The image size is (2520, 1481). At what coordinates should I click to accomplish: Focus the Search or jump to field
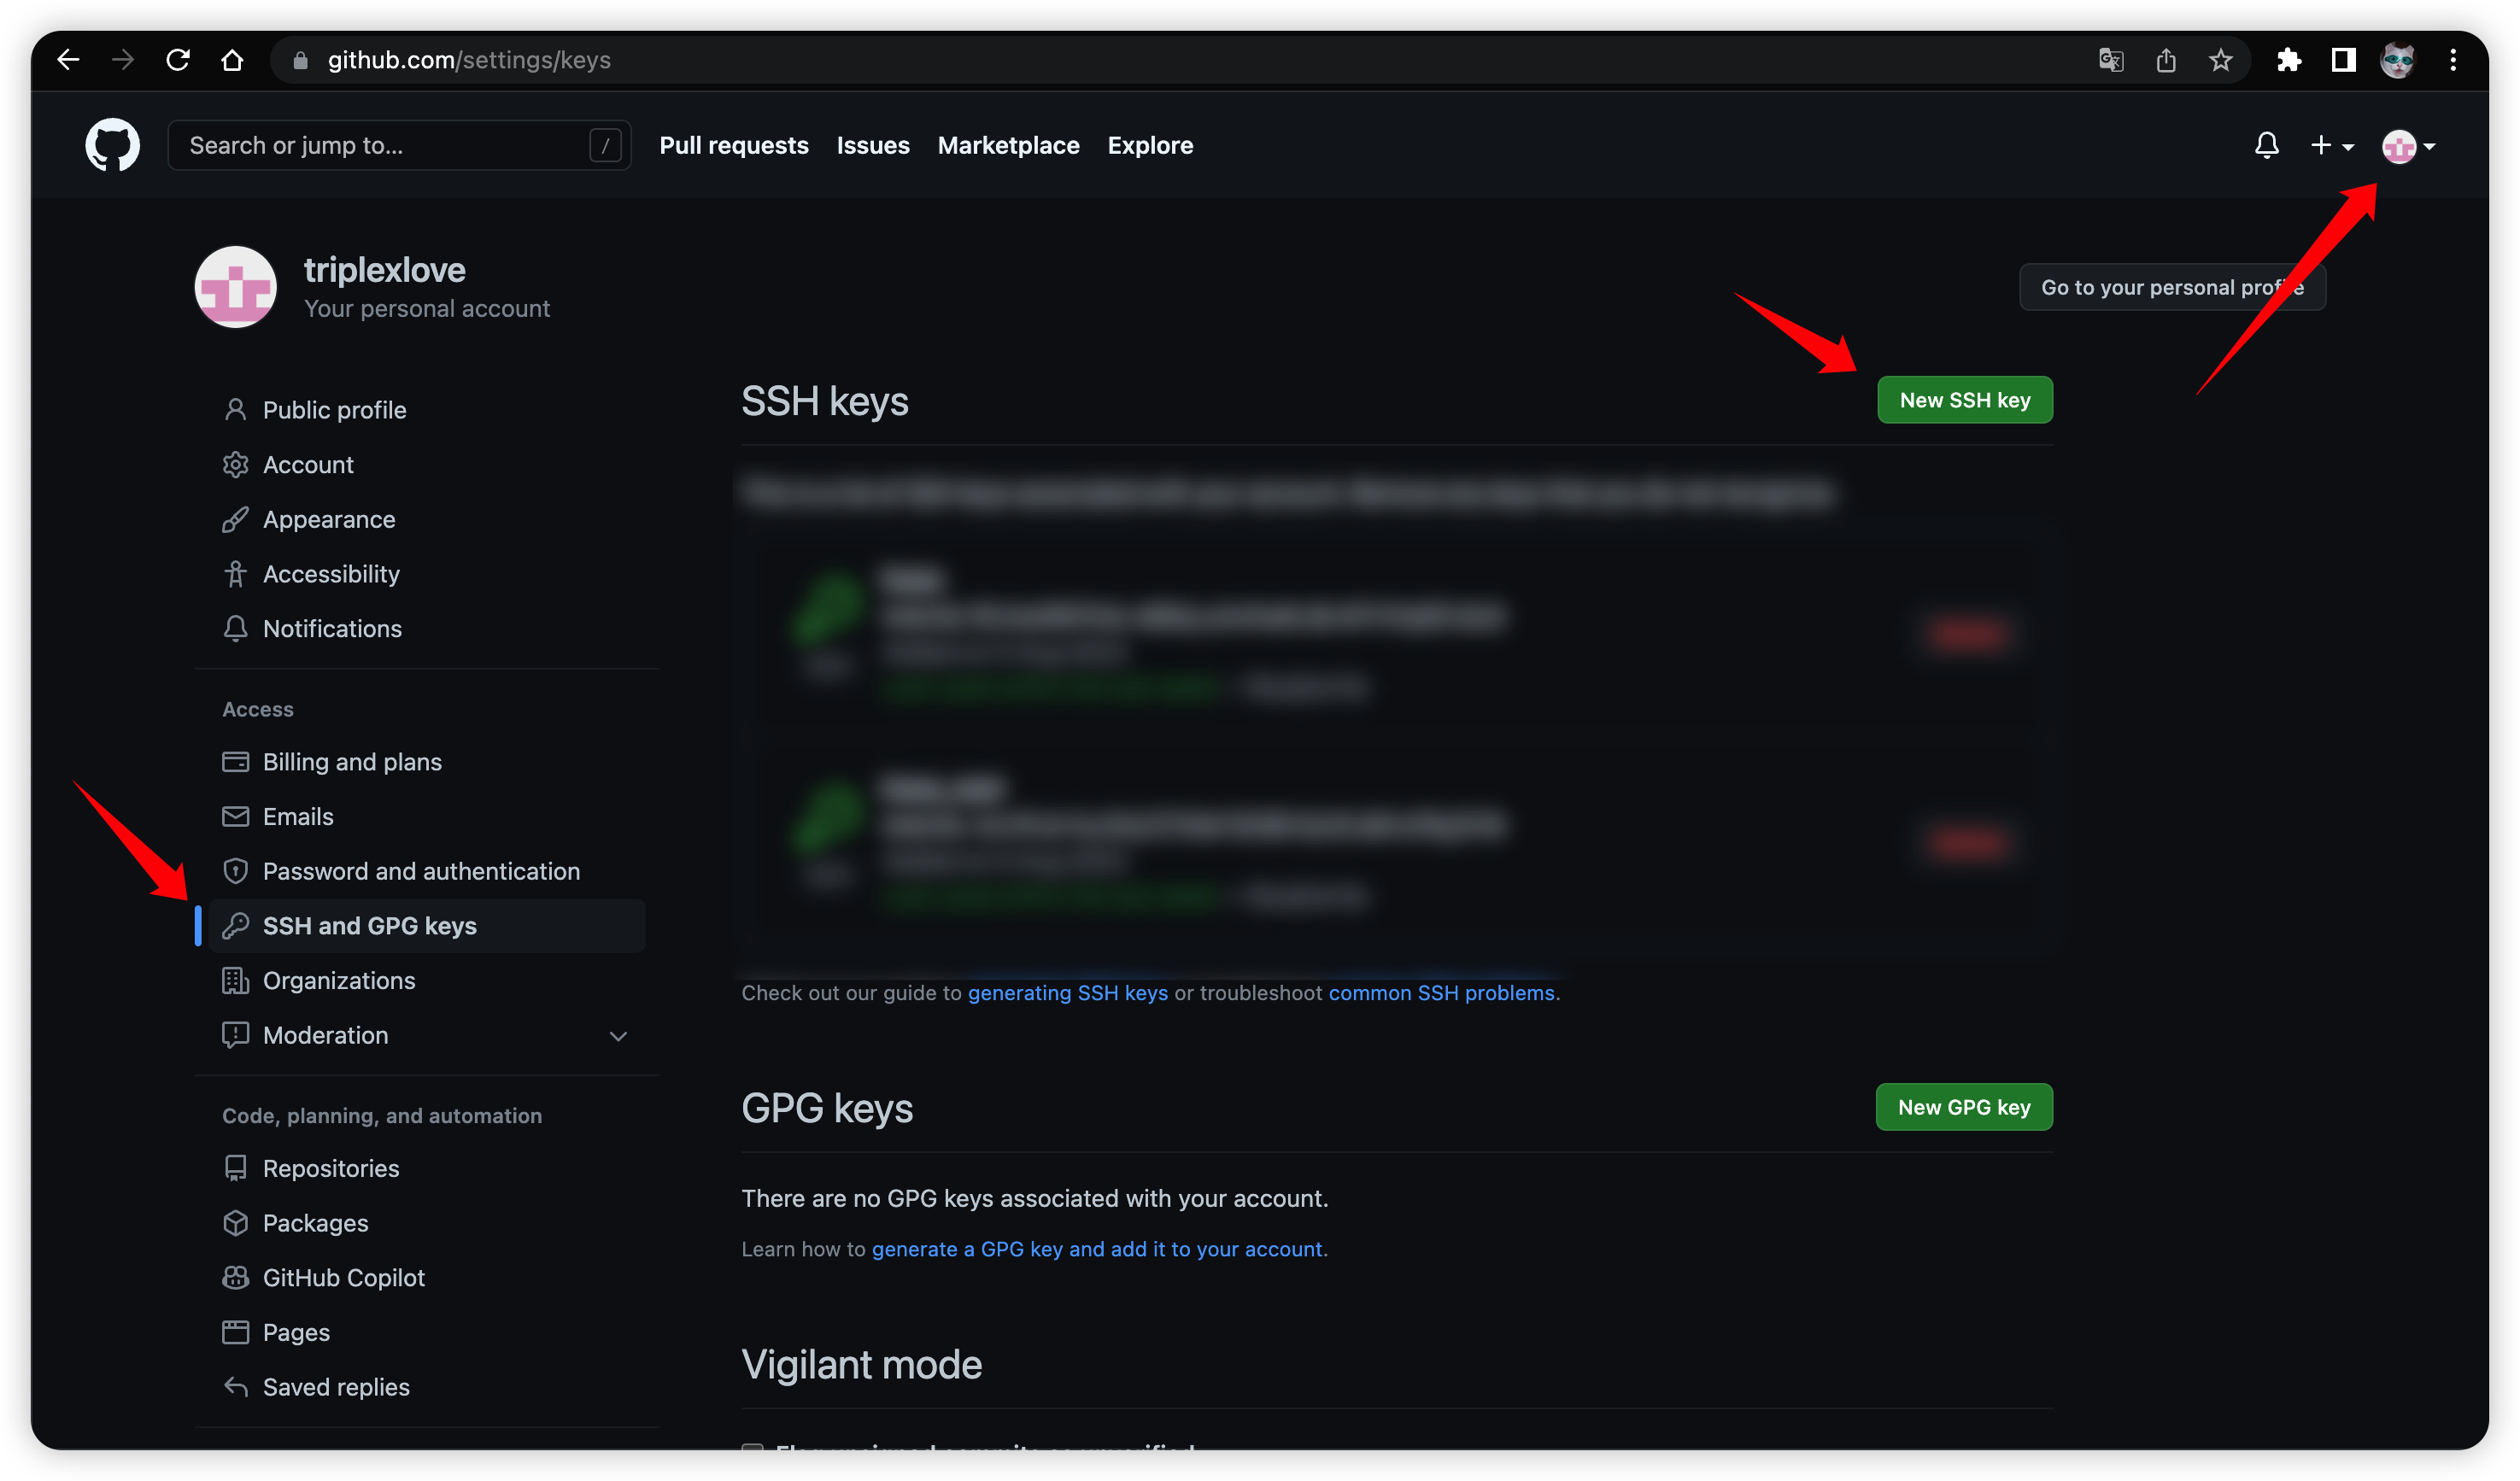[x=399, y=146]
